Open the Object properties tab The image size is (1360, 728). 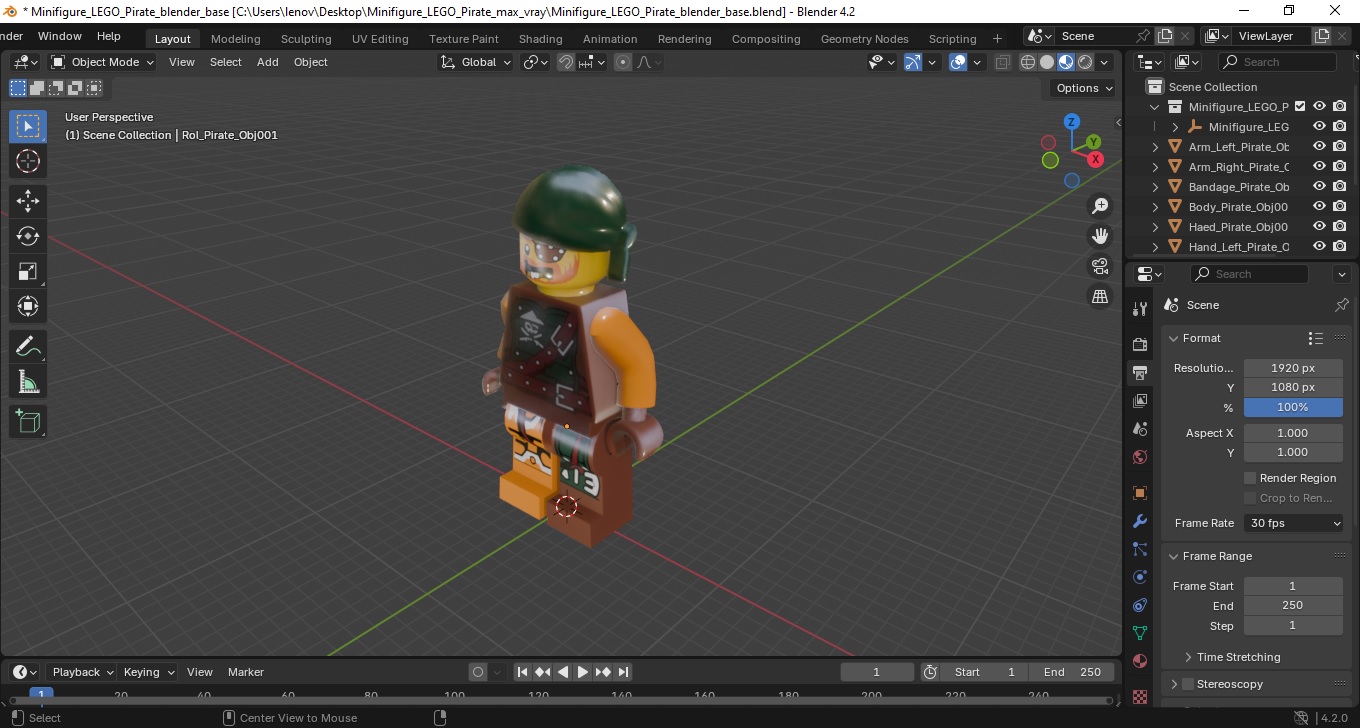pos(1140,493)
